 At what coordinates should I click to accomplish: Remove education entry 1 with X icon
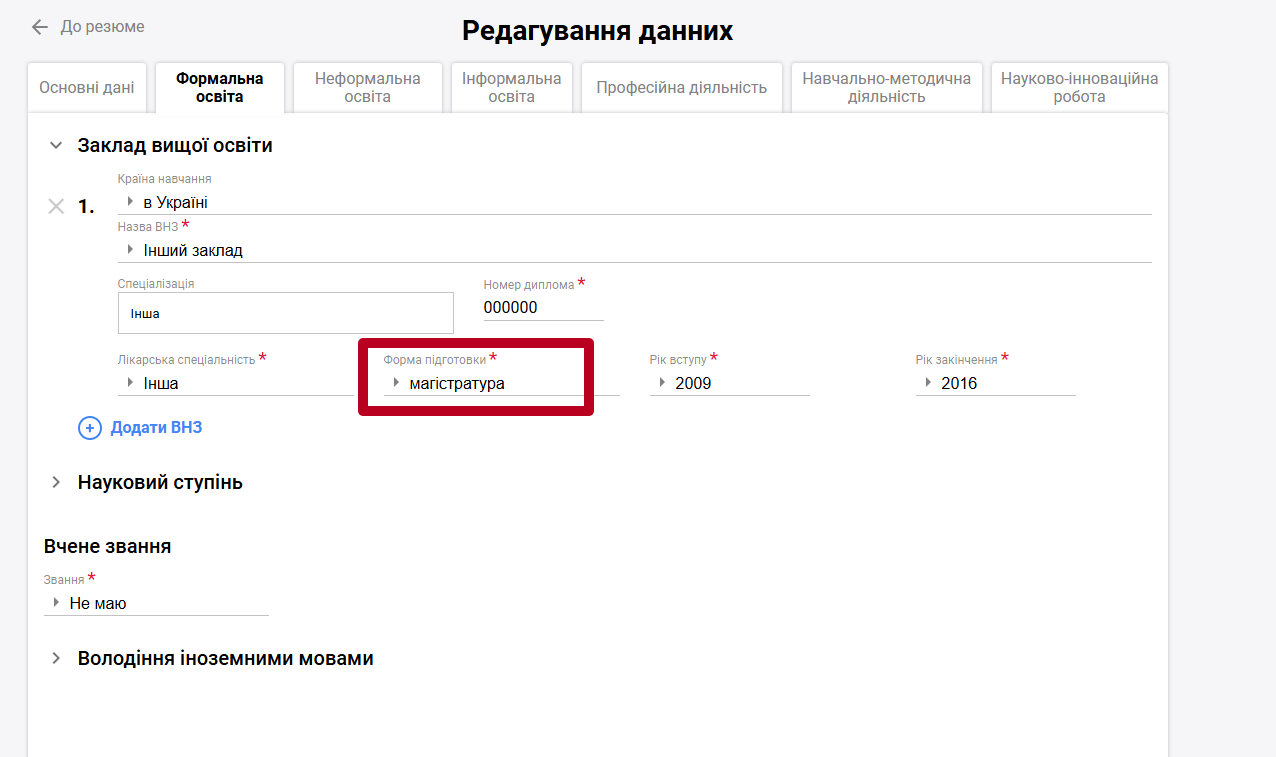[x=57, y=206]
